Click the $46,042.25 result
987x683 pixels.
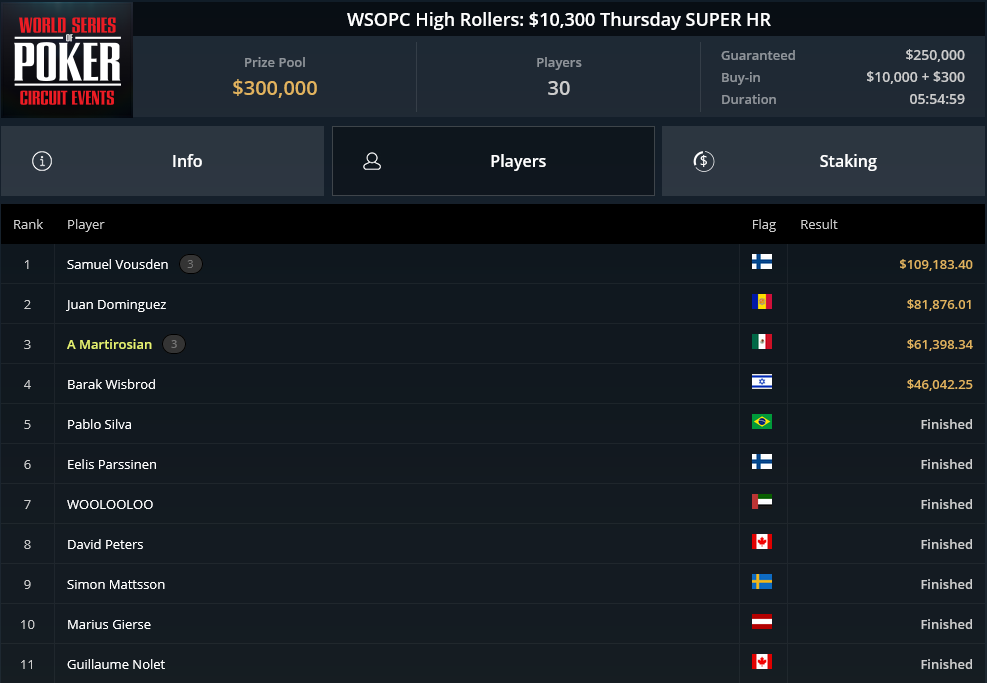coord(940,385)
